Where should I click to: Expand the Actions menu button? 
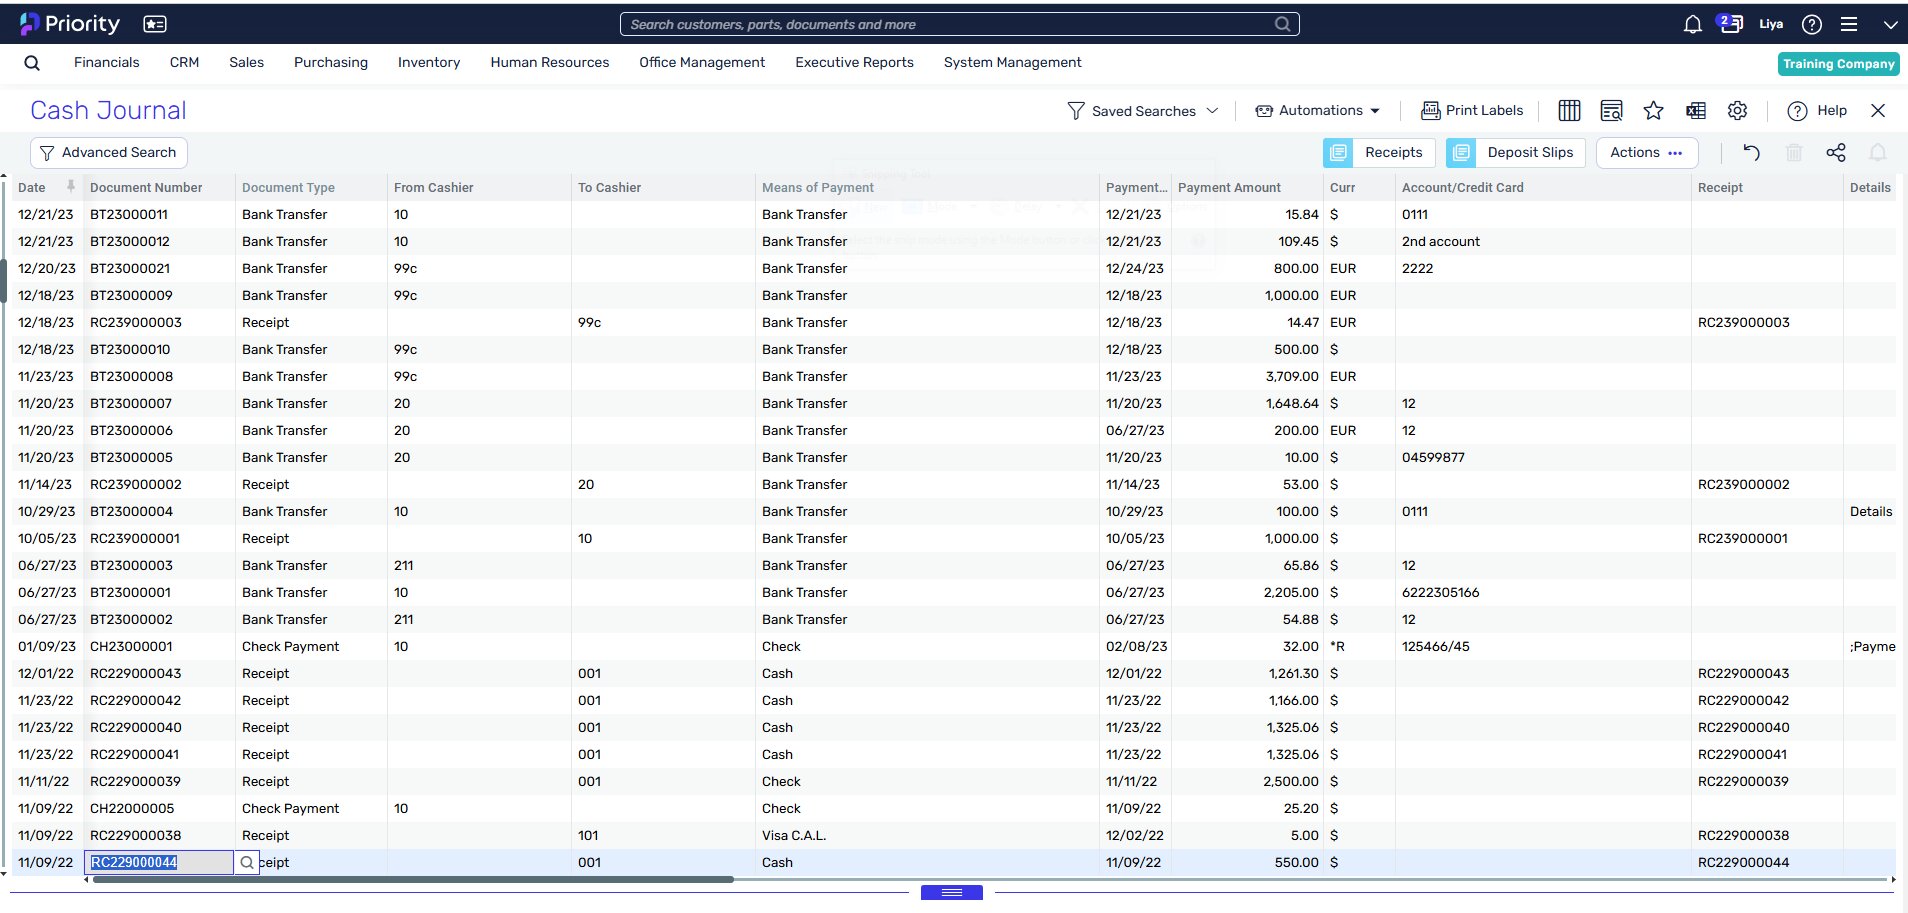coord(1646,153)
